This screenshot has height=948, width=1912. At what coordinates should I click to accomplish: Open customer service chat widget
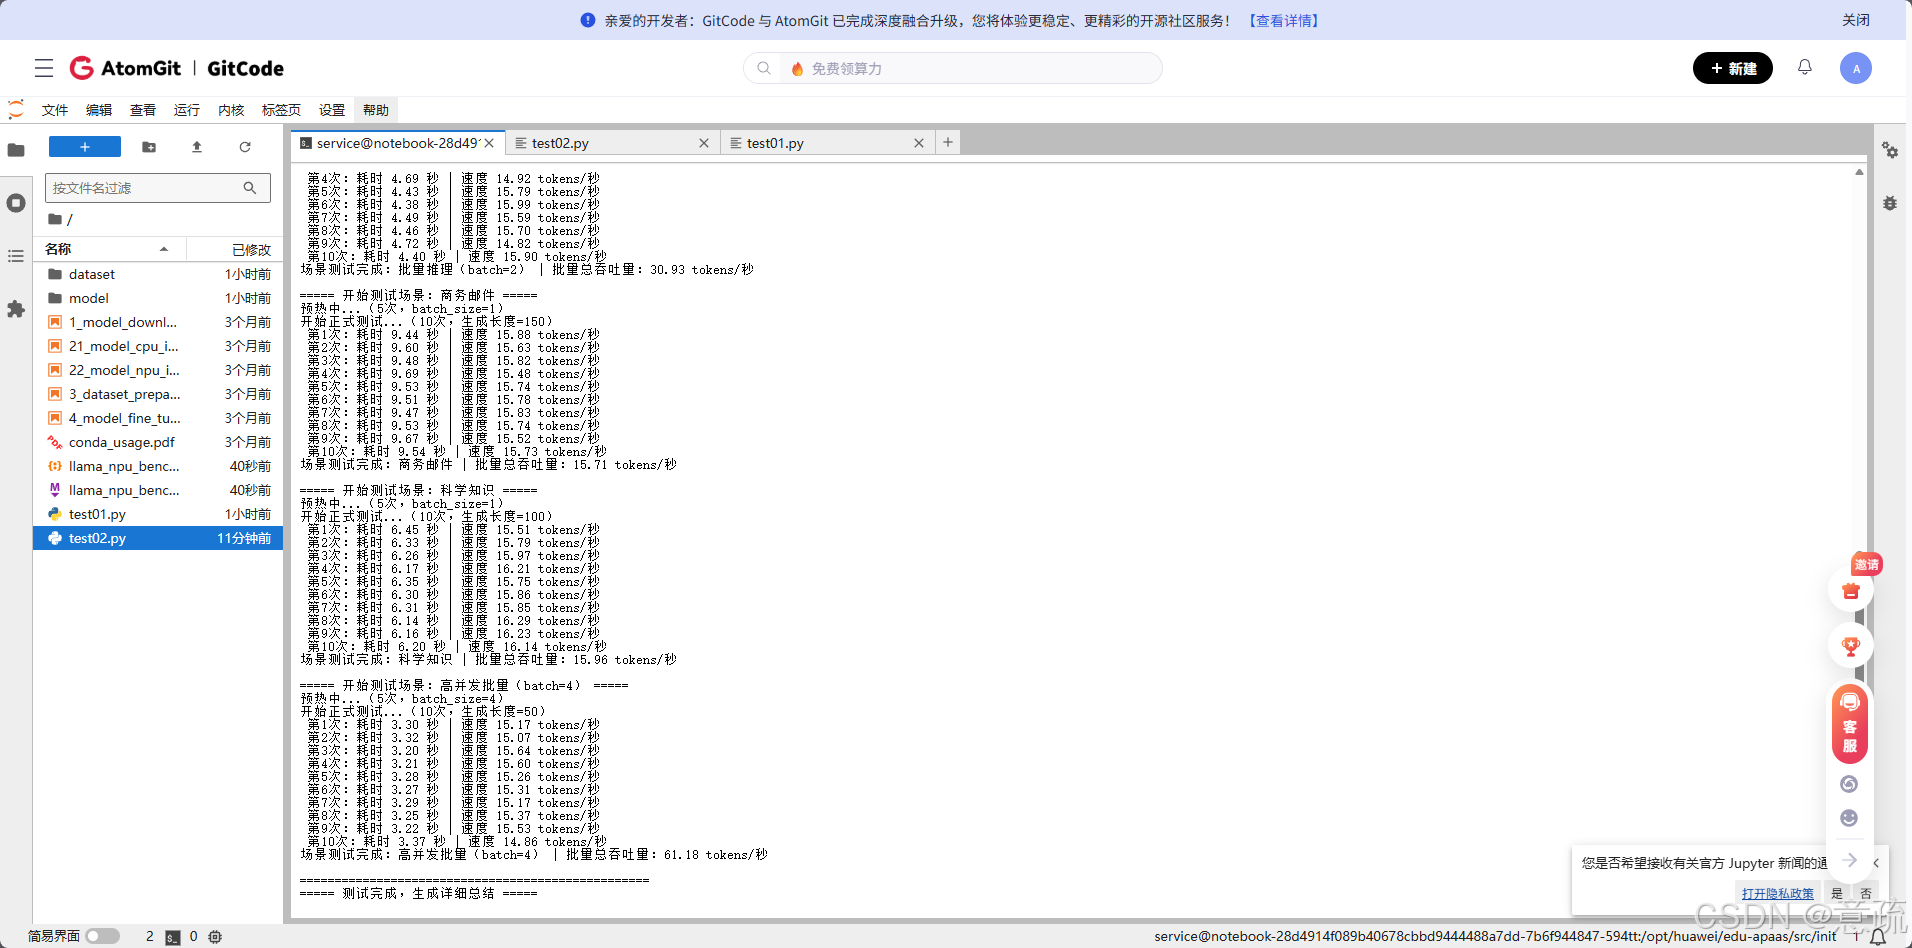point(1850,724)
